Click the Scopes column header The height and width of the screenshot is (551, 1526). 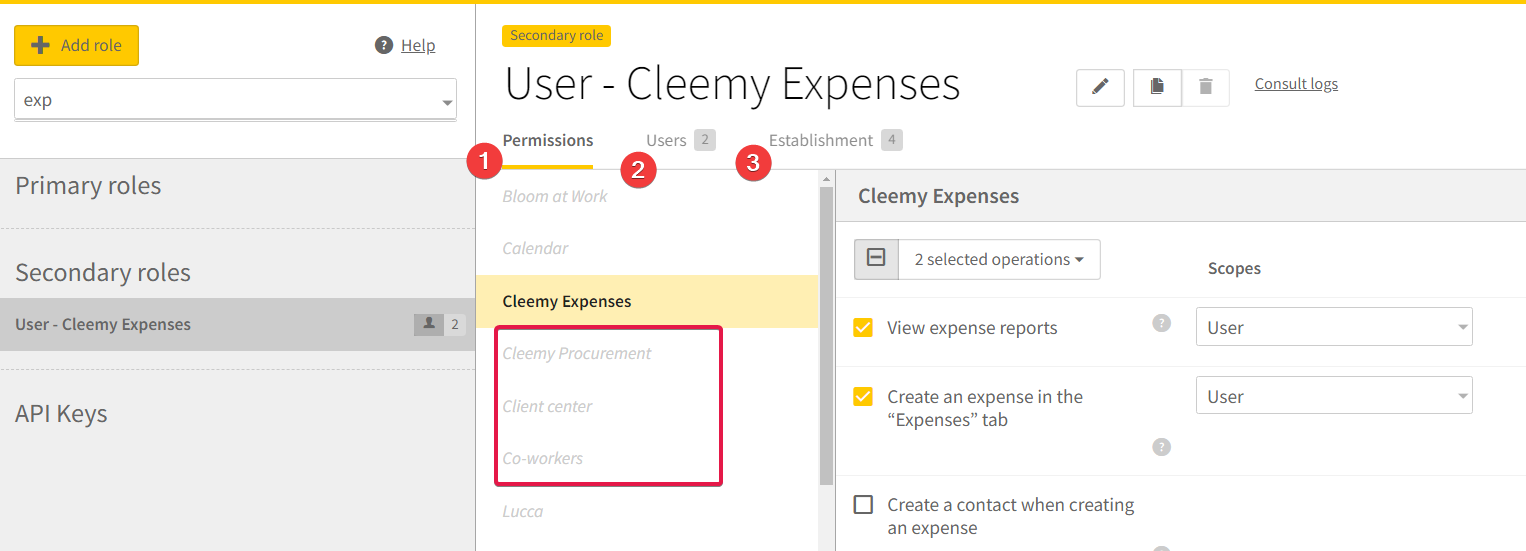(x=1234, y=268)
